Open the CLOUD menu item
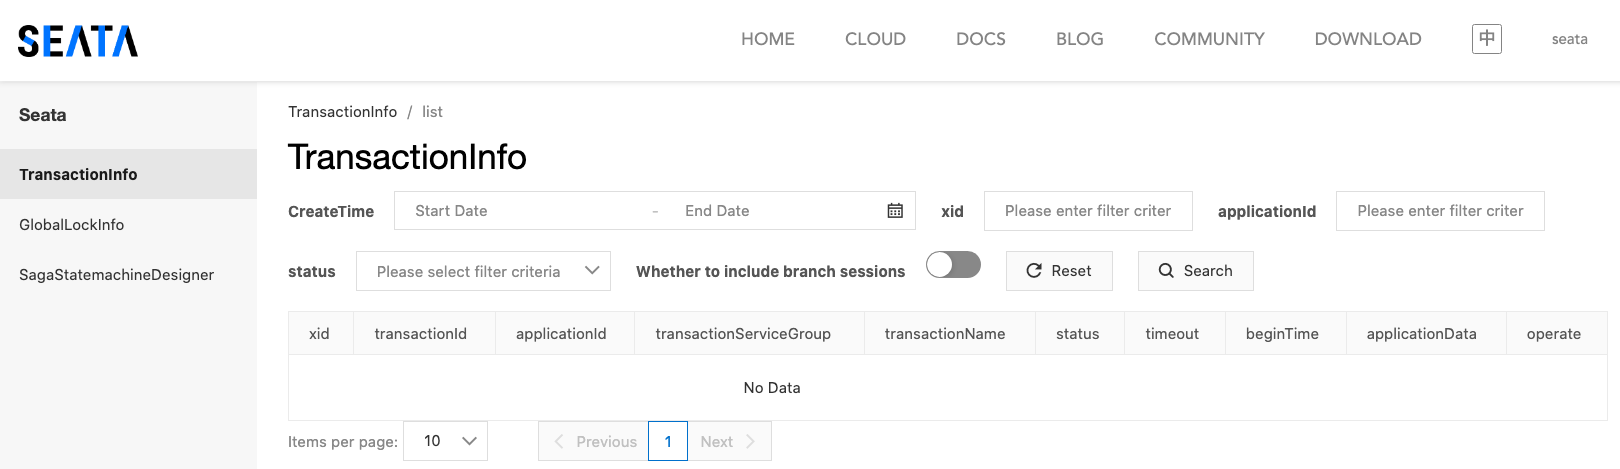1620x469 pixels. click(x=875, y=39)
